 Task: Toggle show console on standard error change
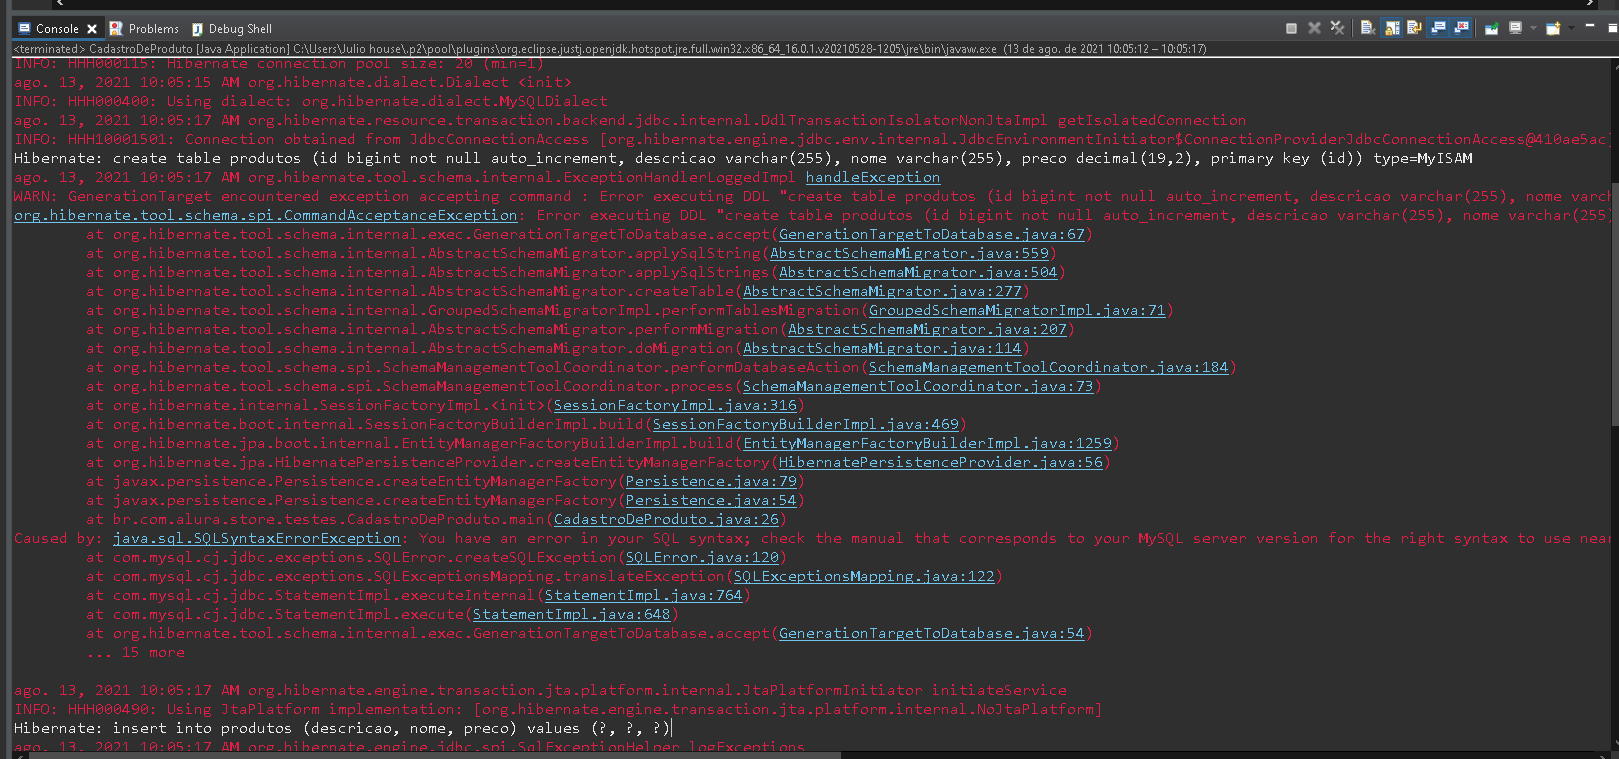(x=1461, y=28)
